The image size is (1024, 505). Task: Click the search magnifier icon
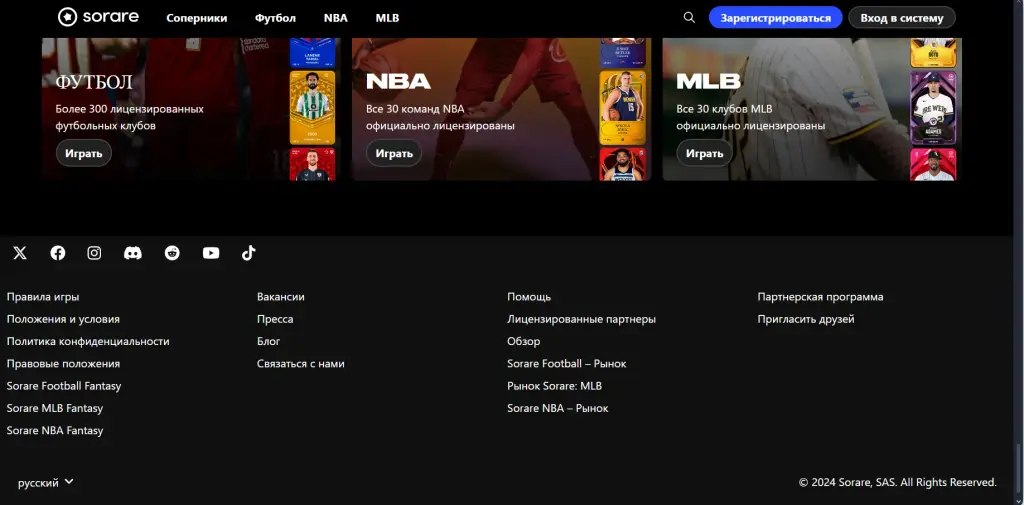[689, 18]
